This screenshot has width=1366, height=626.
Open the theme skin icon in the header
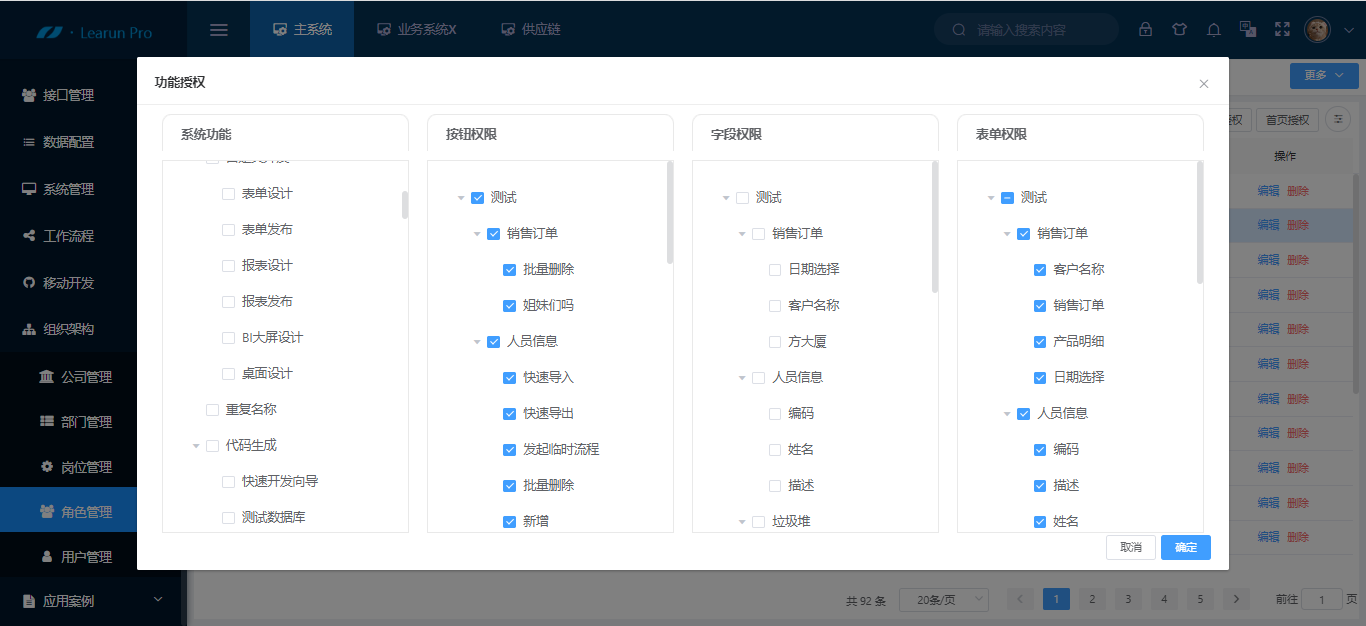pos(1180,29)
